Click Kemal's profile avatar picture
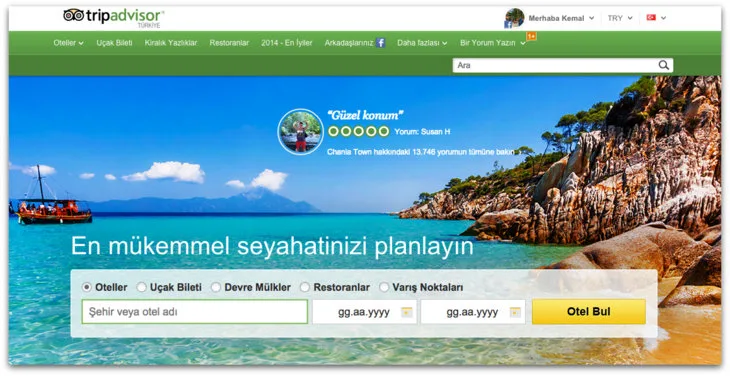The width and height of the screenshot is (730, 376). tap(514, 18)
